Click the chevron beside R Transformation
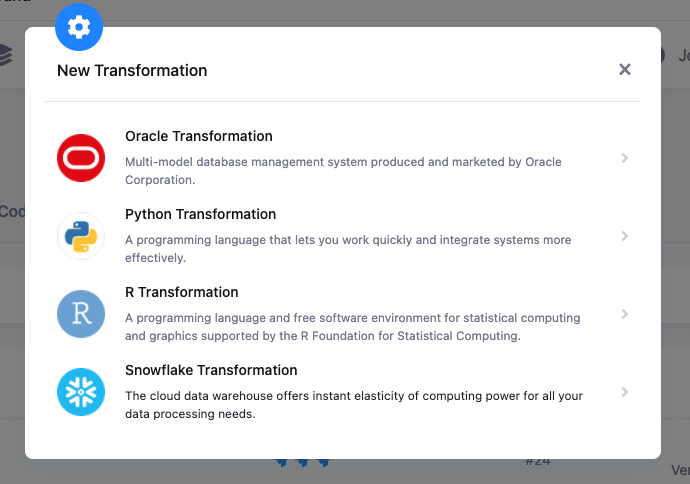This screenshot has height=484, width=690. (624, 314)
